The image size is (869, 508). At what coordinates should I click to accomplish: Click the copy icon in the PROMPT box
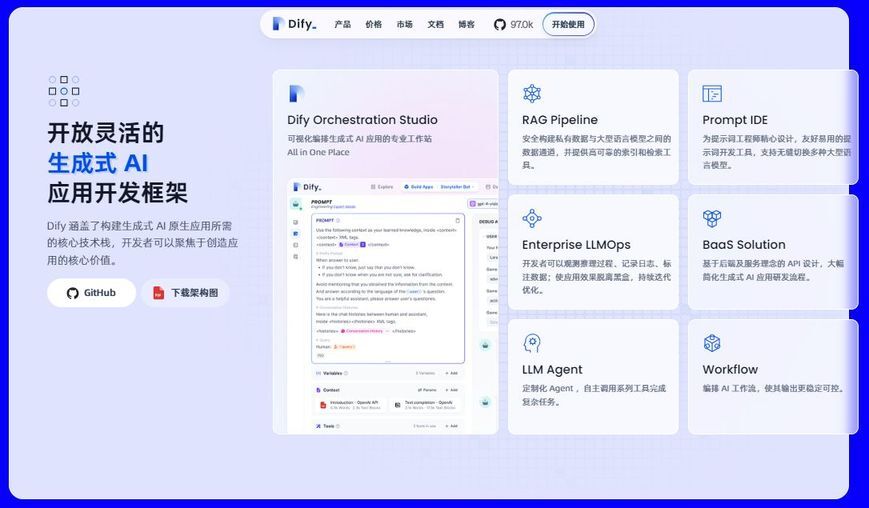(x=458, y=220)
